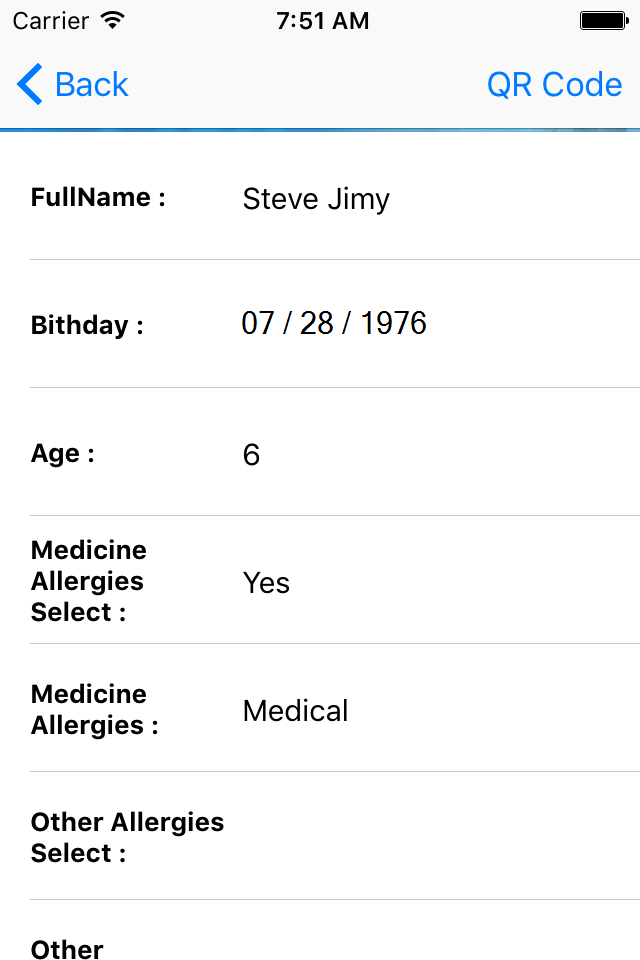
Task: Tap the age value 6
Action: 251,455
